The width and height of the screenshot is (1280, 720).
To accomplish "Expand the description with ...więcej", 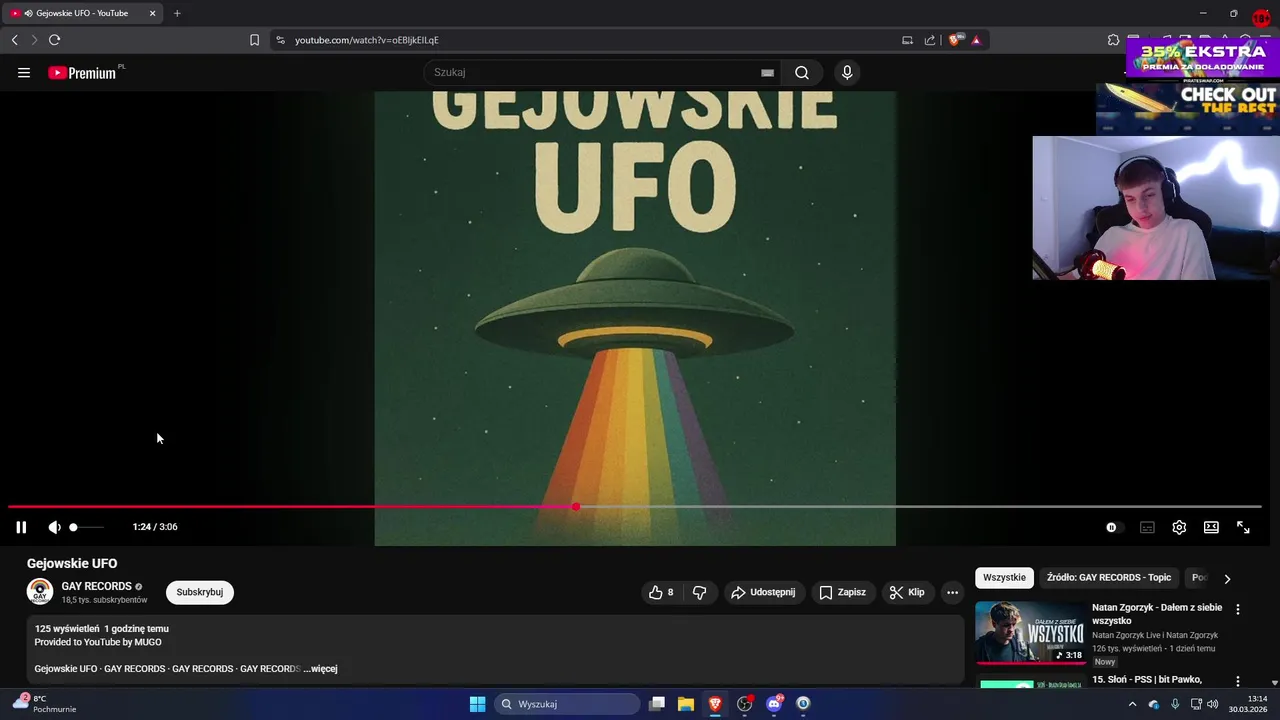I will point(321,669).
